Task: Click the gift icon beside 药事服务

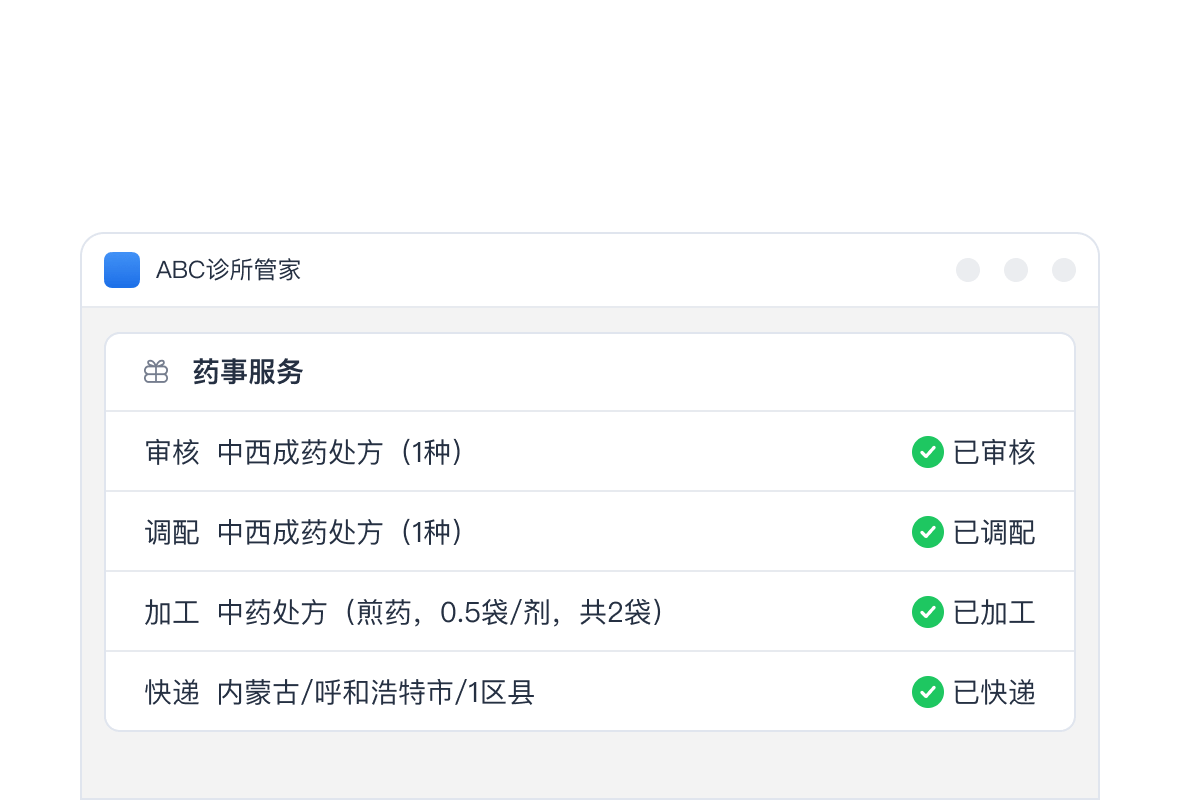Action: 156,372
